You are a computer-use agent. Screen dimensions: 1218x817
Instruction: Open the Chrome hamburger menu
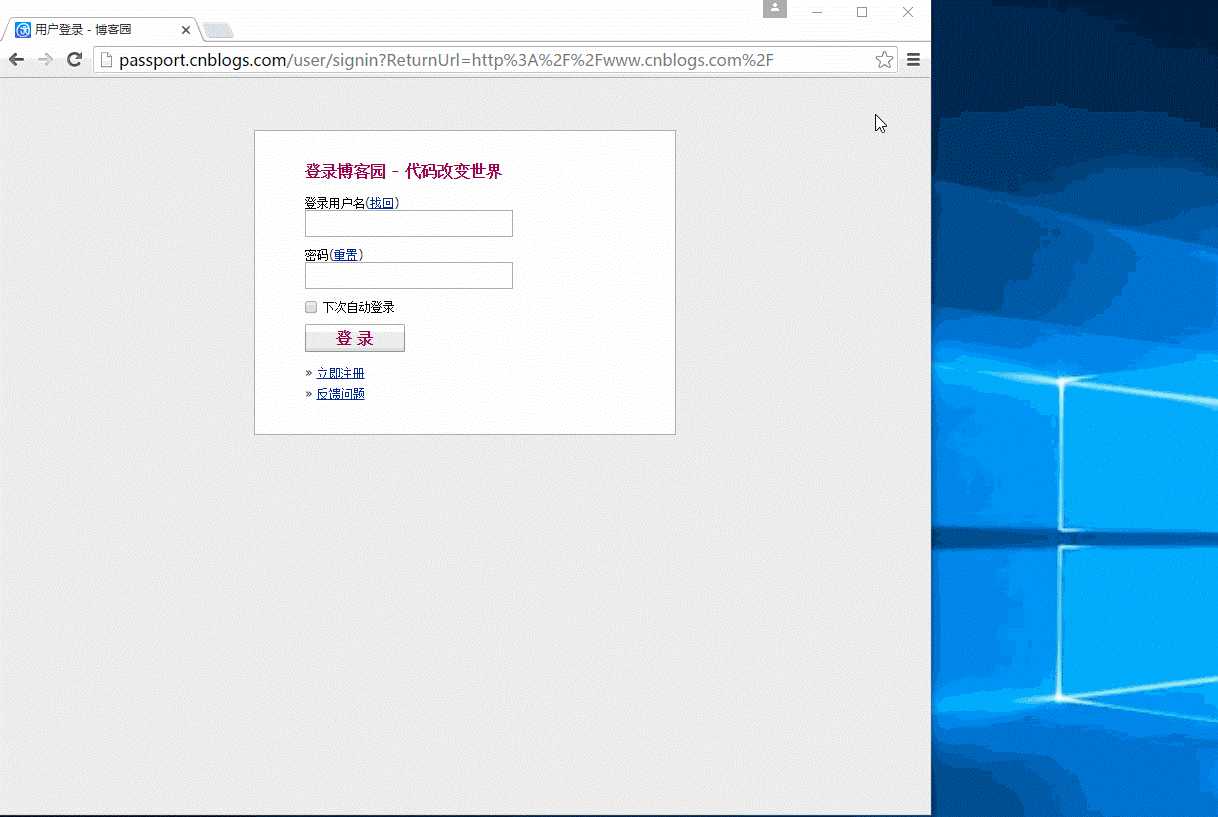[913, 60]
